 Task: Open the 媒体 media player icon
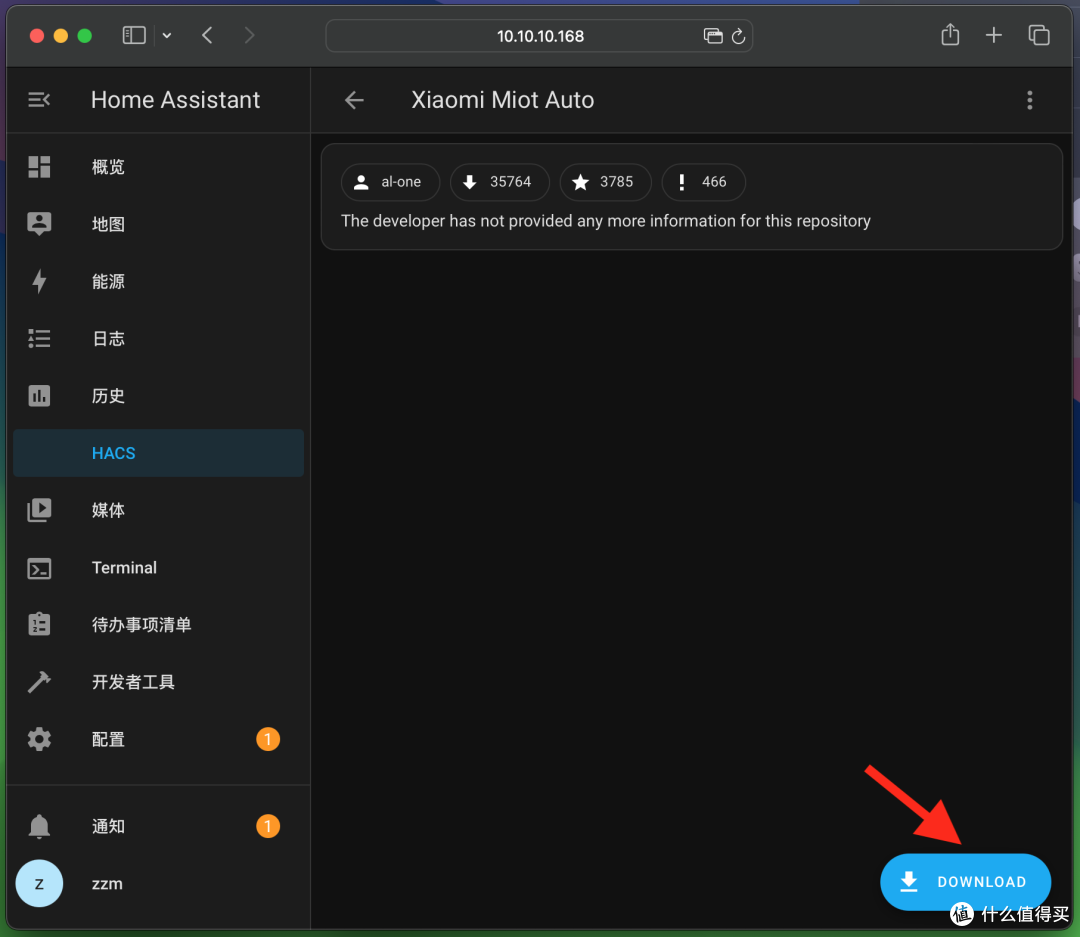[39, 510]
